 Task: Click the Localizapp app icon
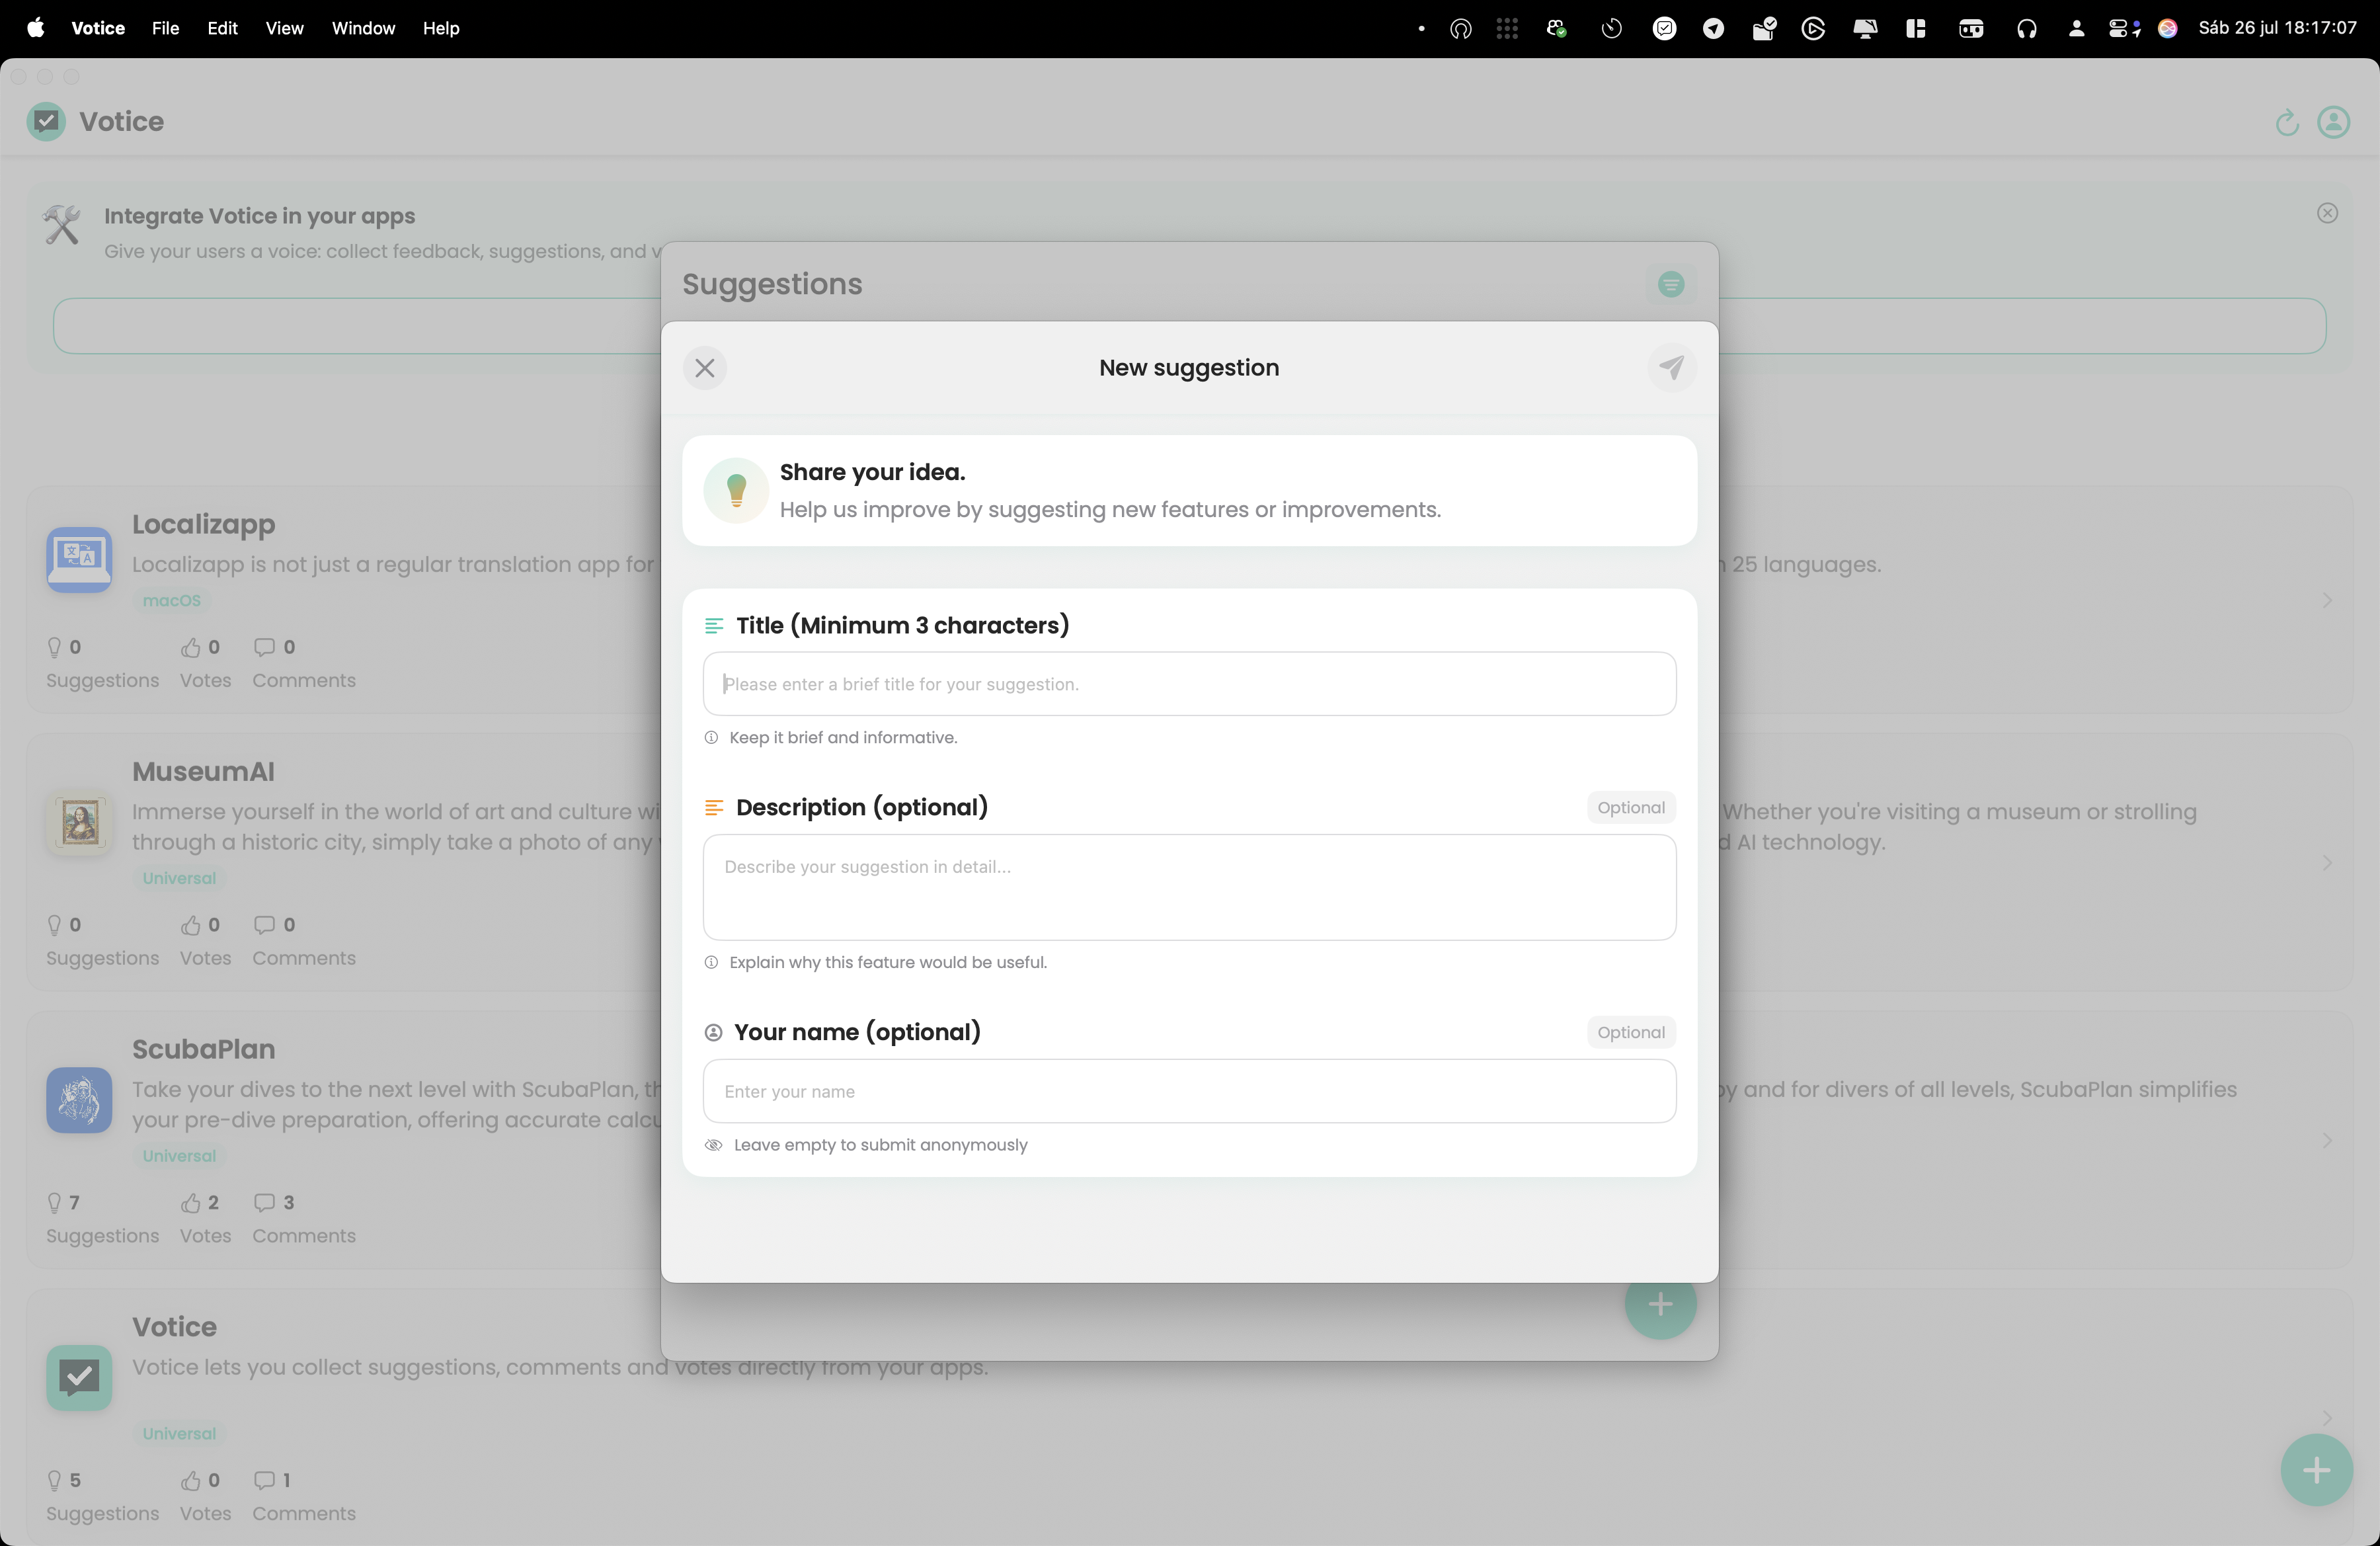(x=79, y=559)
